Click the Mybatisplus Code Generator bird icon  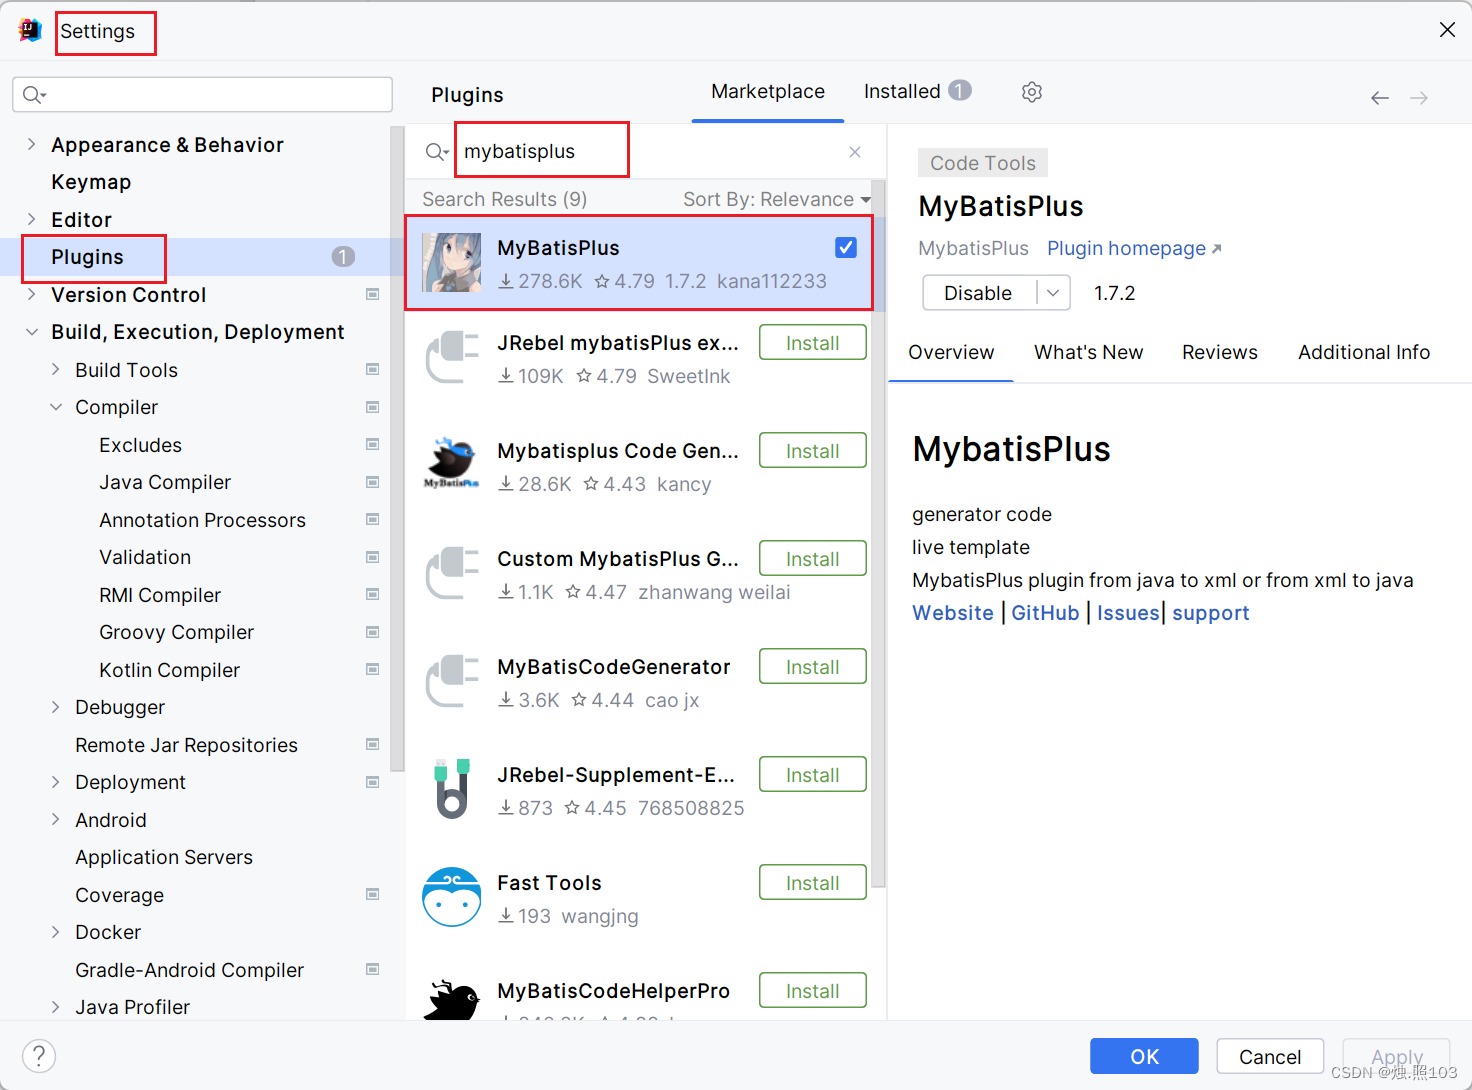[452, 463]
